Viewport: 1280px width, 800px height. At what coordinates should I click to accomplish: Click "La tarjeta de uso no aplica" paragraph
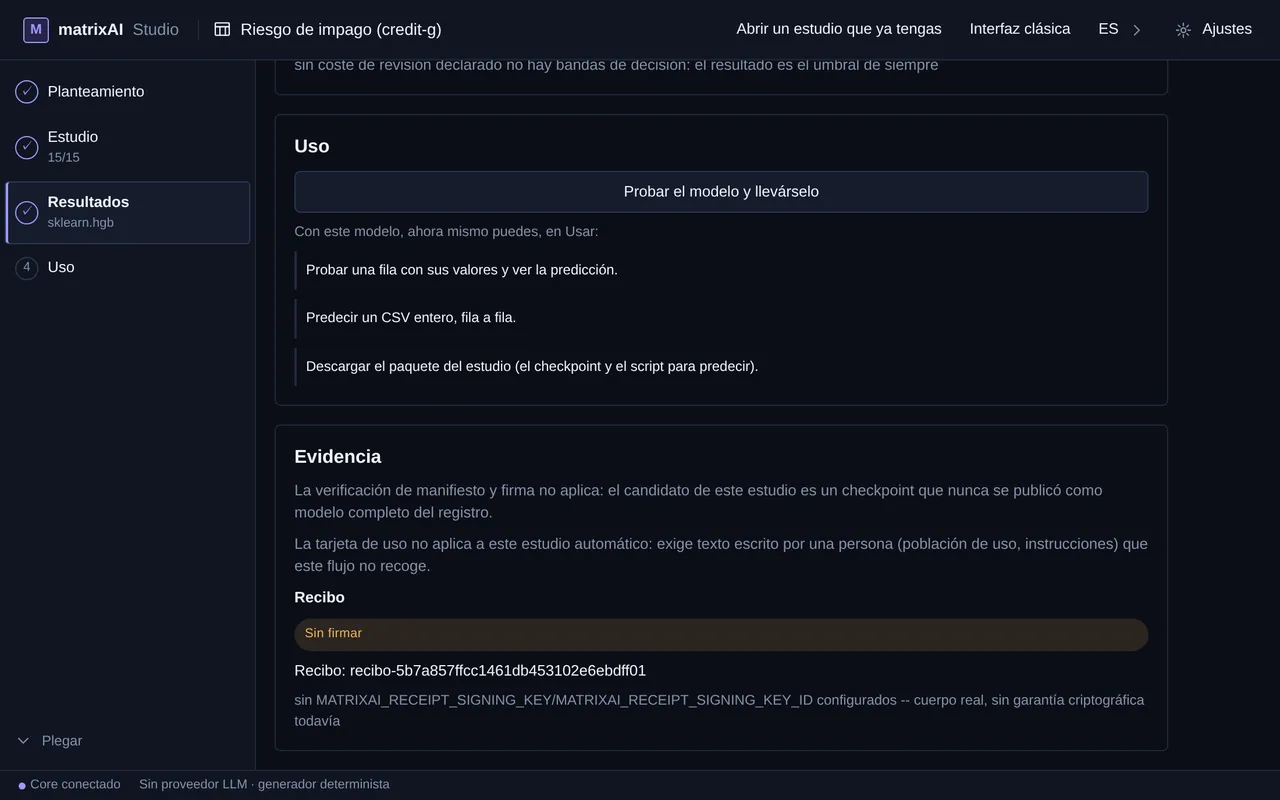(721, 555)
